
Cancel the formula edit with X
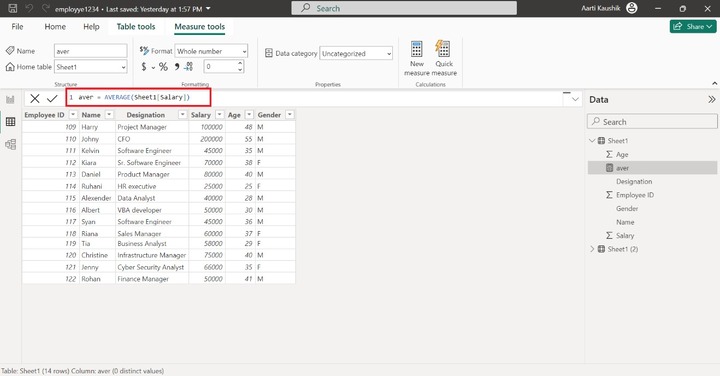(x=35, y=98)
